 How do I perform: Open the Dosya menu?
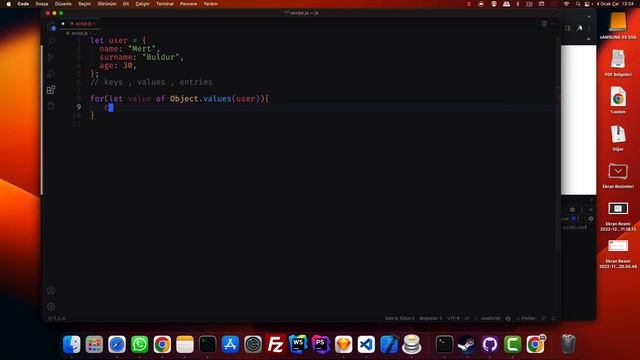point(42,4)
